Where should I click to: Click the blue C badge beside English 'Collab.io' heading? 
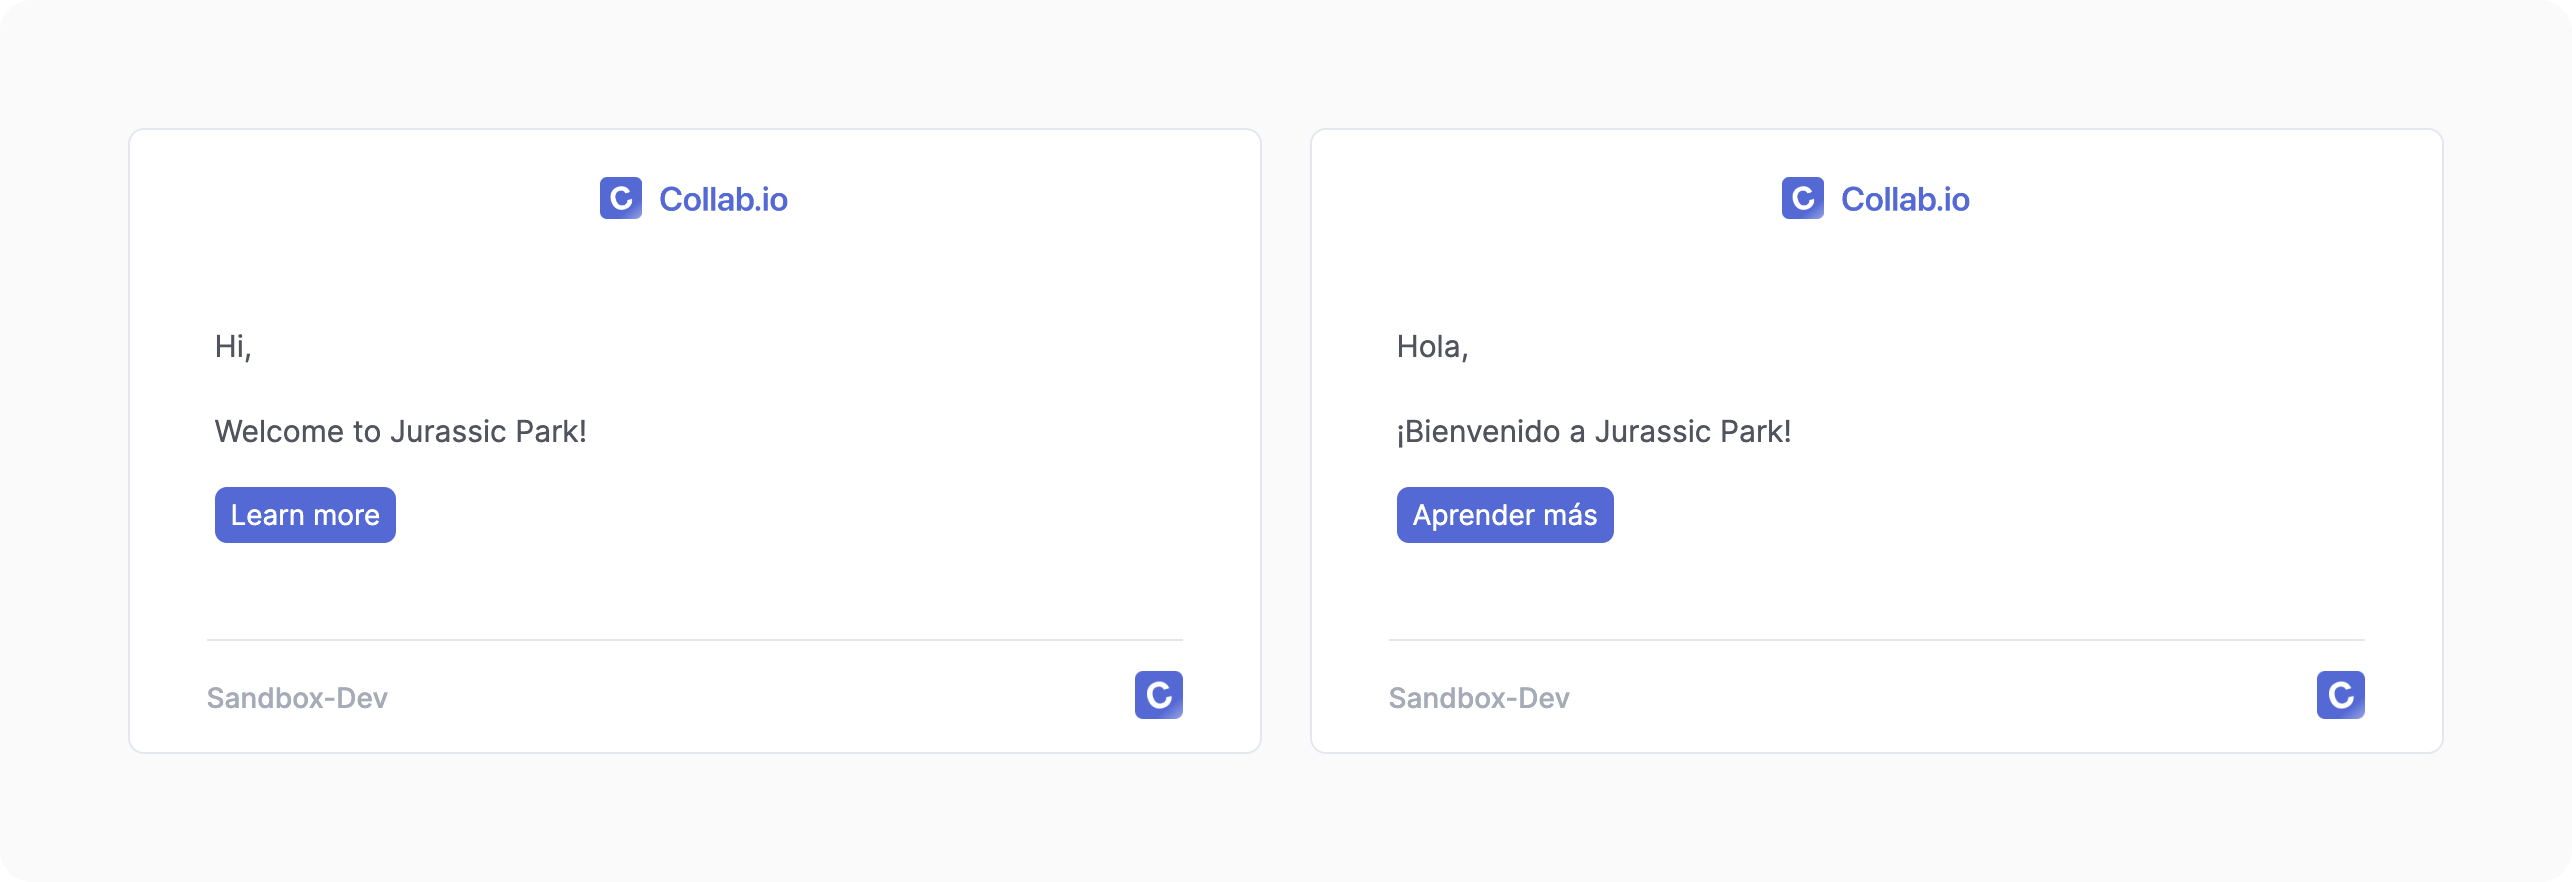tap(620, 198)
